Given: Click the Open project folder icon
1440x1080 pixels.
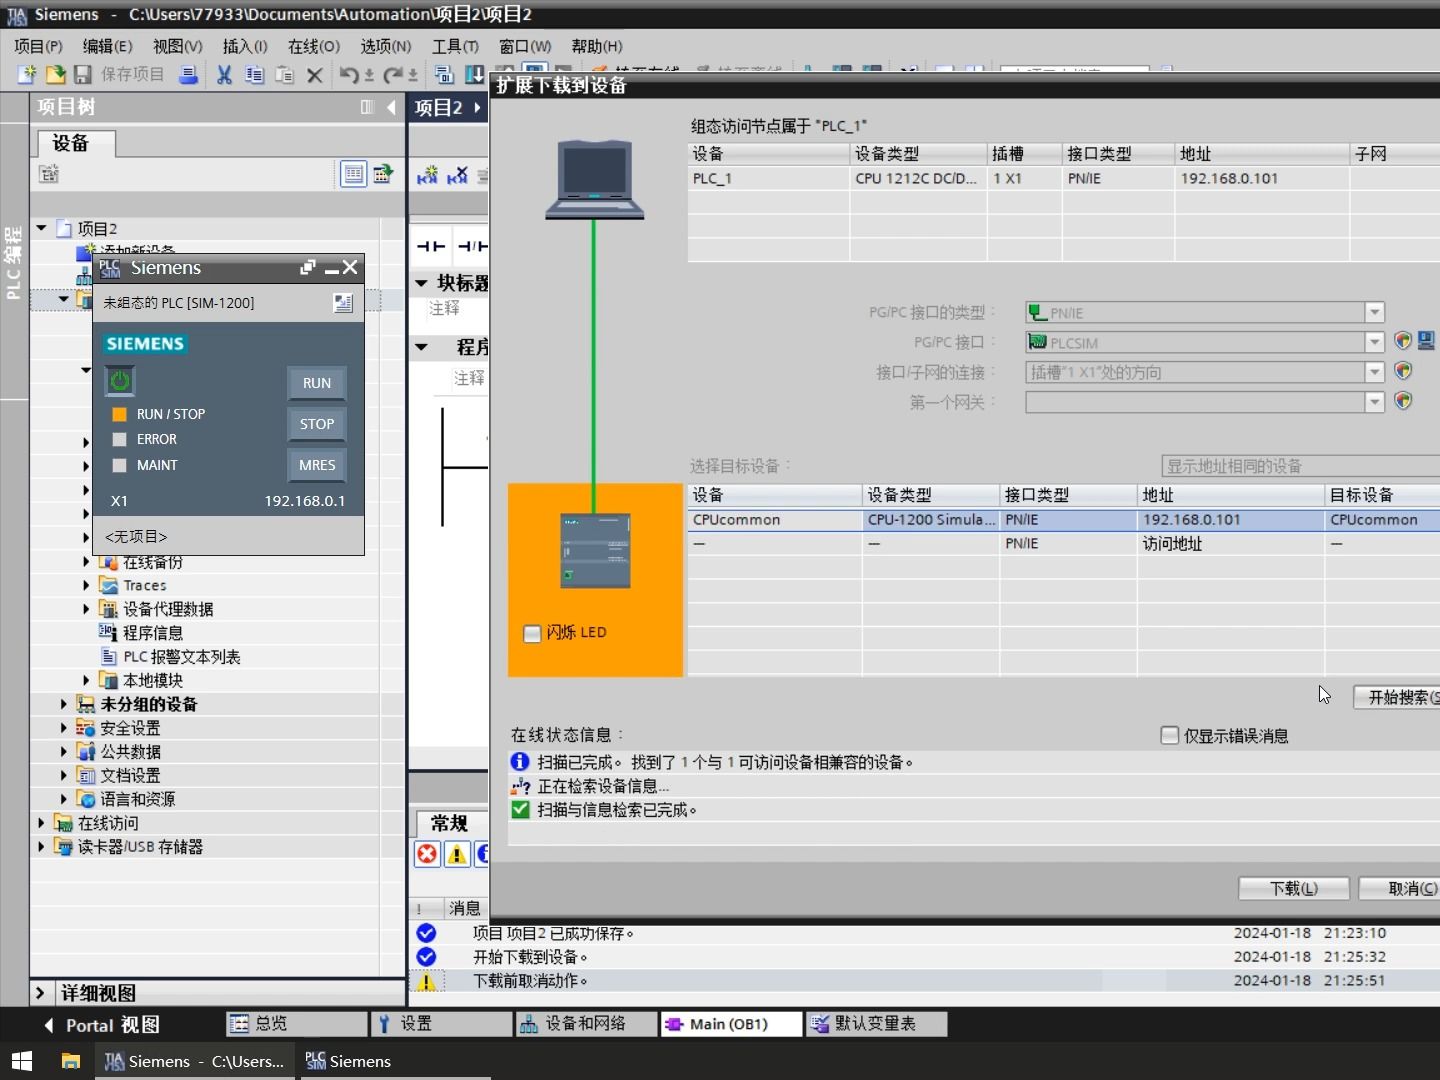Looking at the screenshot, I should pos(55,74).
